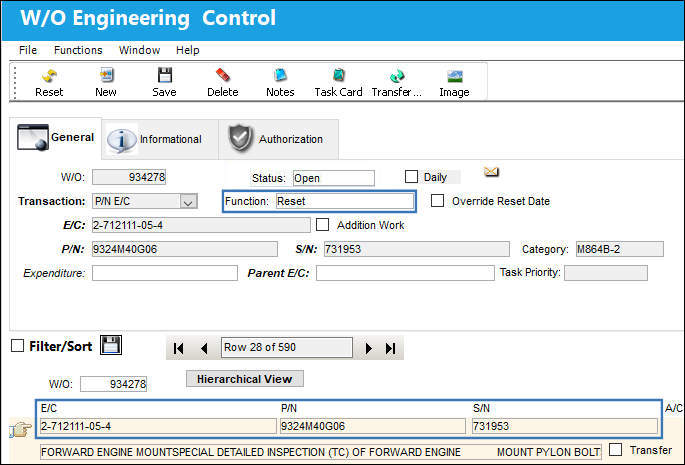685x465 pixels.
Task: Click the lower W/O filter field
Action: (114, 384)
